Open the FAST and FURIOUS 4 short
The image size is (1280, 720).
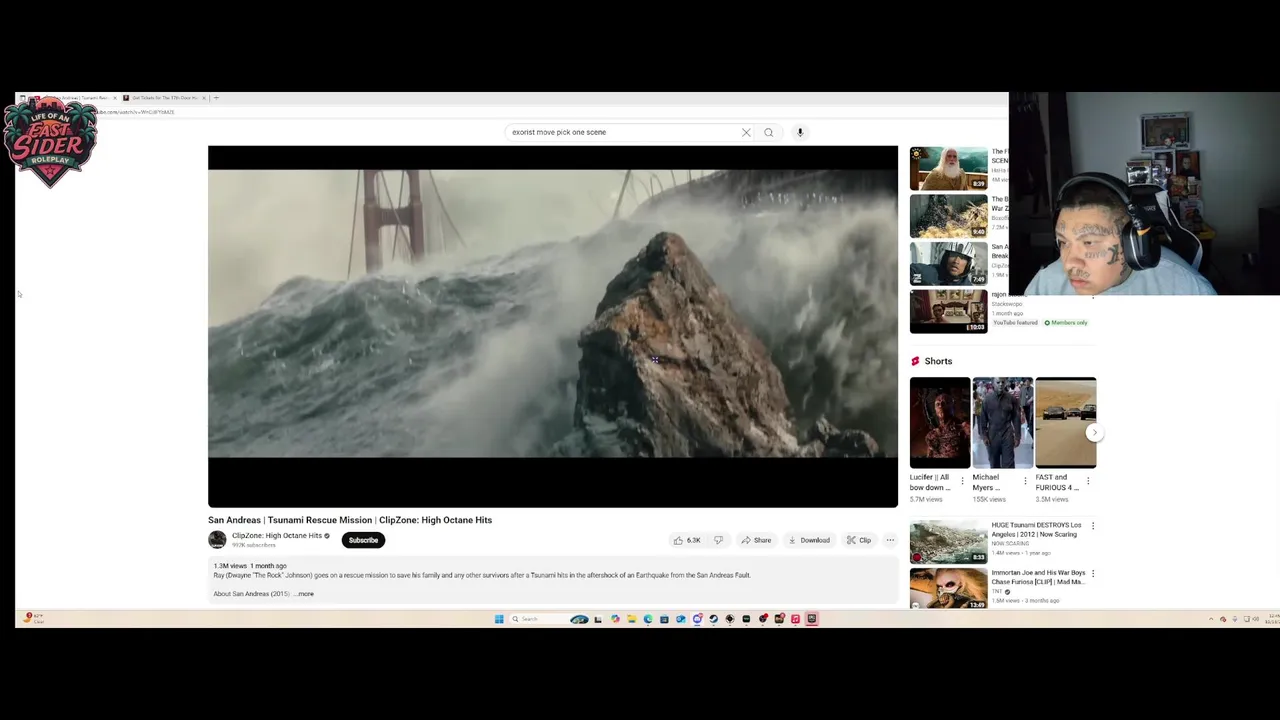click(1066, 422)
